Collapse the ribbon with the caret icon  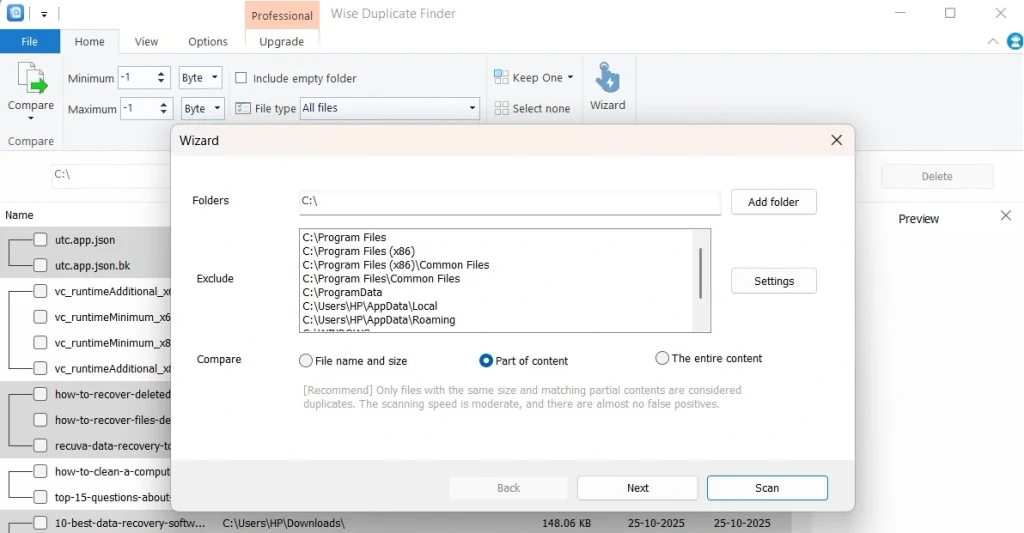point(993,41)
